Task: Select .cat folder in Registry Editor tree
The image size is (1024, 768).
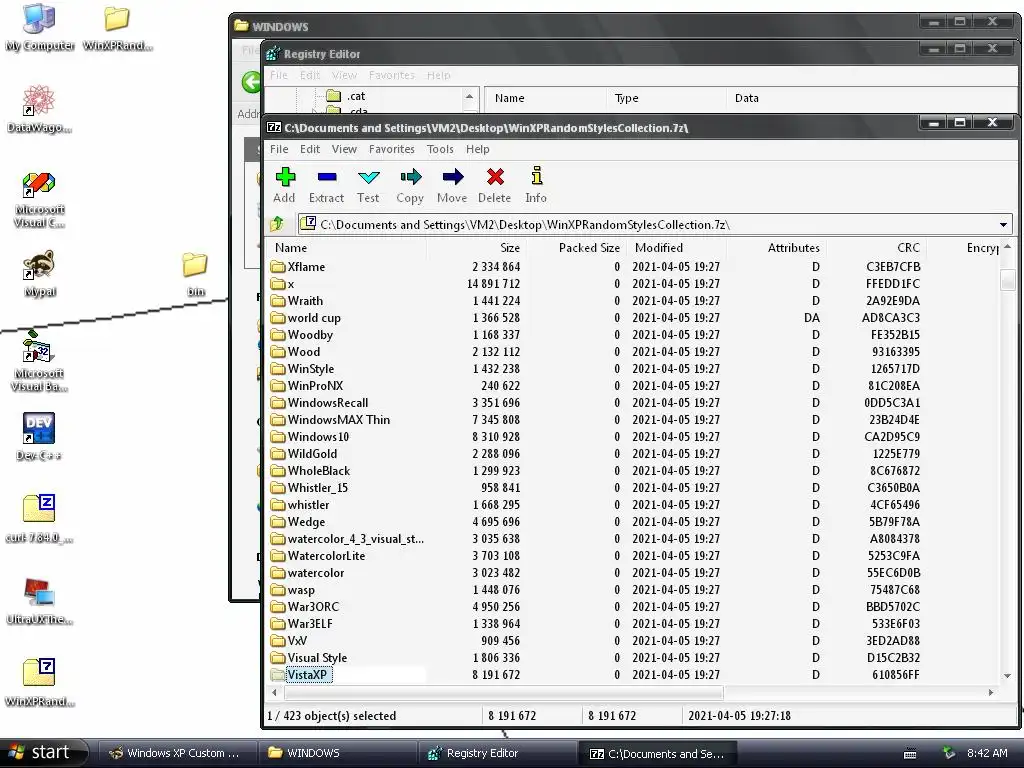Action: tap(345, 96)
